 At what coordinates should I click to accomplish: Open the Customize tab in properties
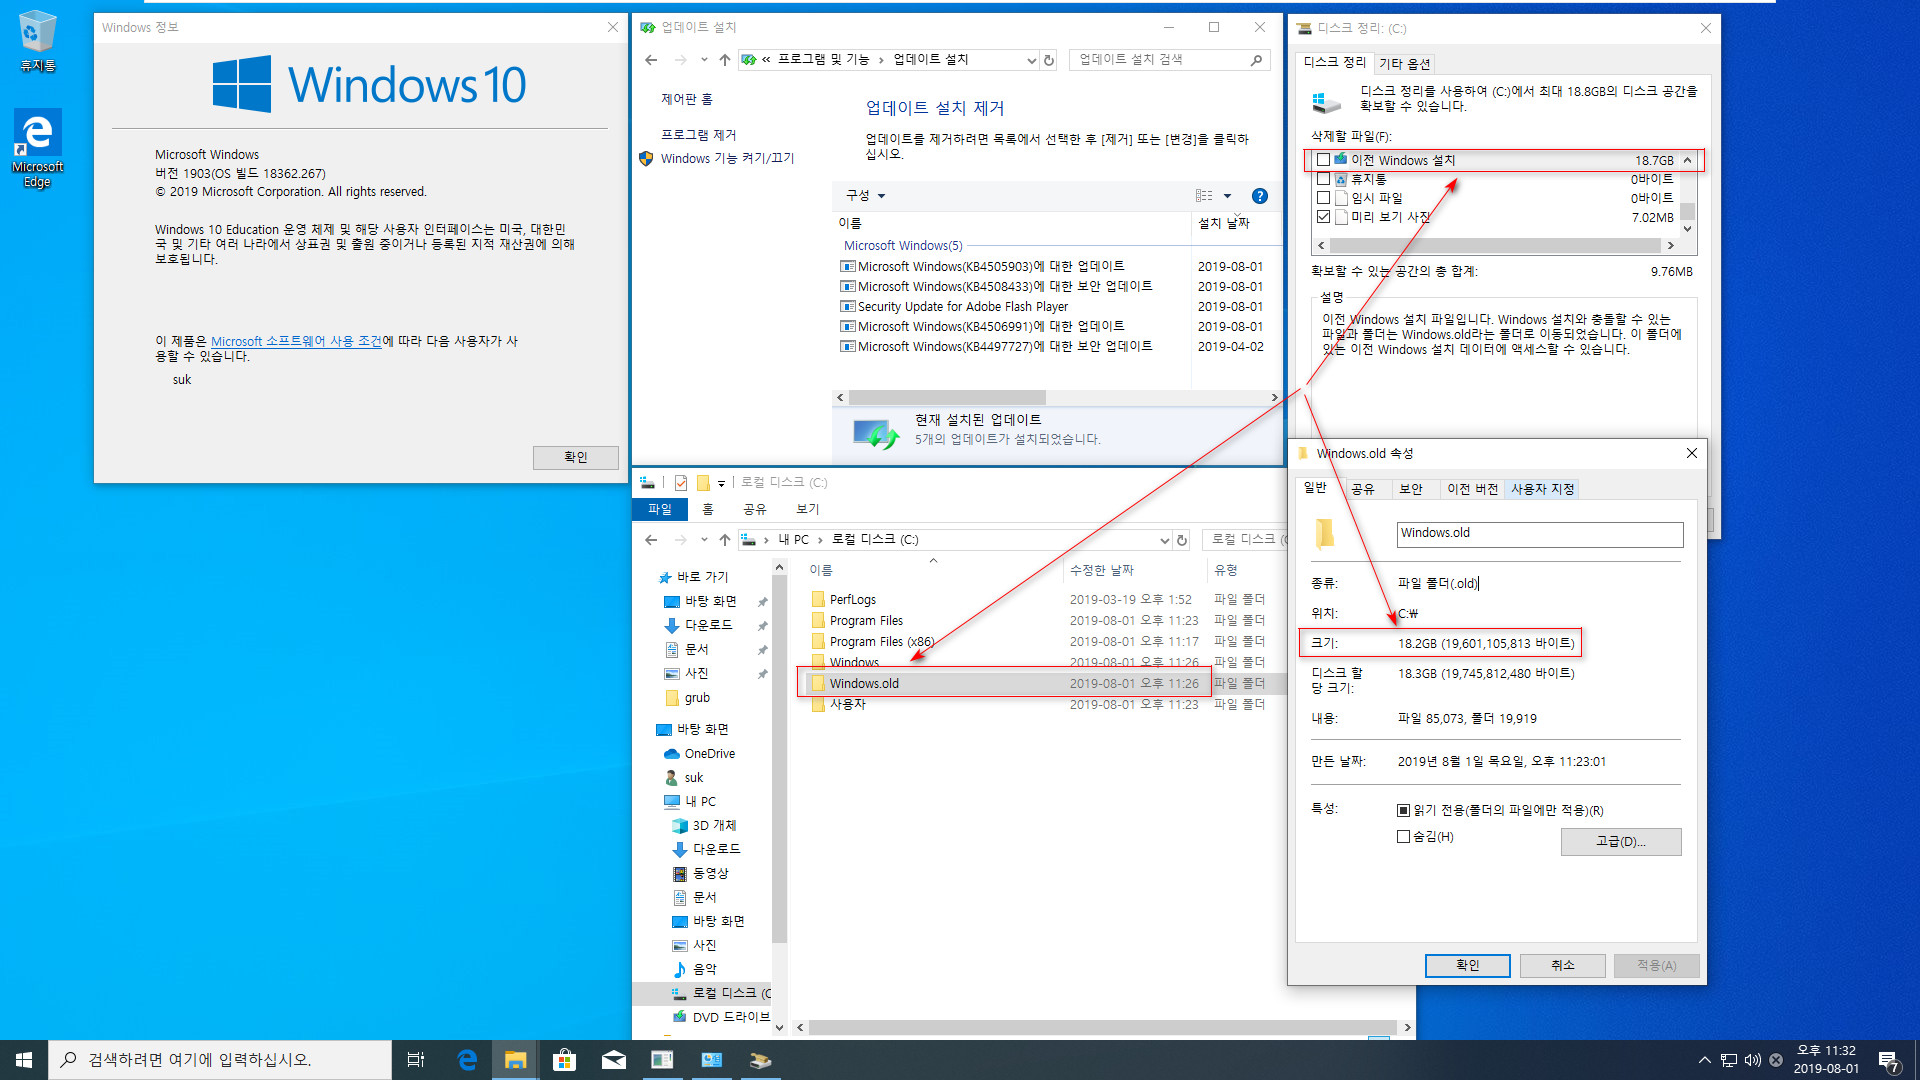coord(1543,489)
